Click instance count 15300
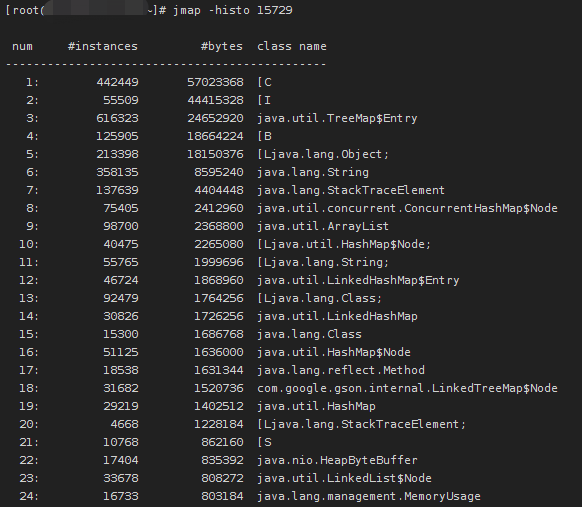Screen dimensions: 582x507 pos(121,334)
